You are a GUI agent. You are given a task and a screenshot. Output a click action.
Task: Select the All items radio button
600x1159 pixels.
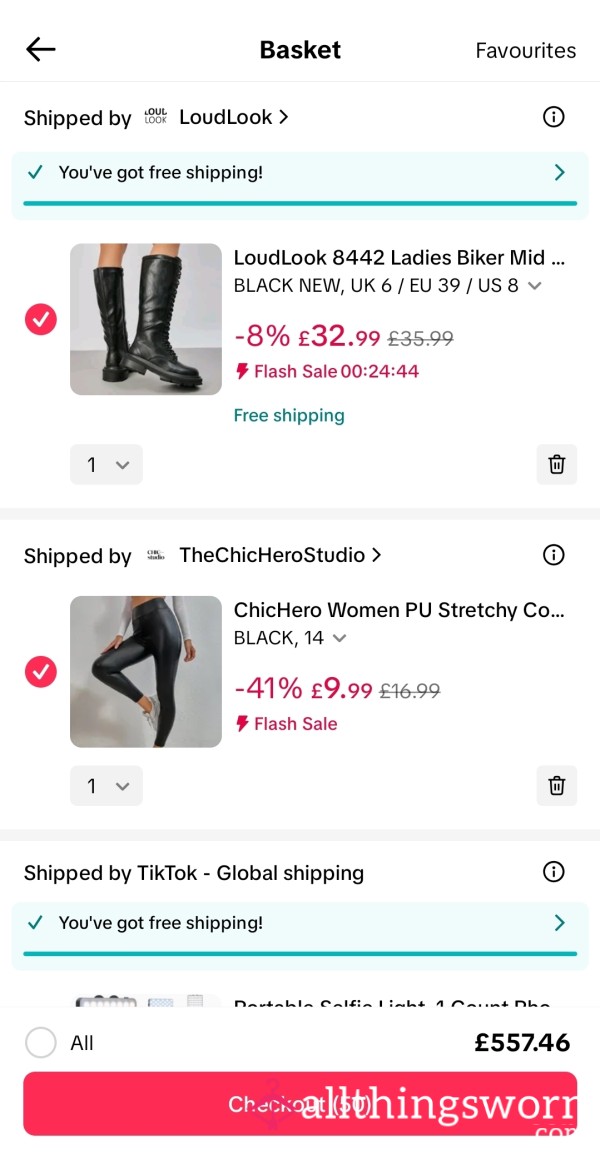click(x=41, y=1042)
